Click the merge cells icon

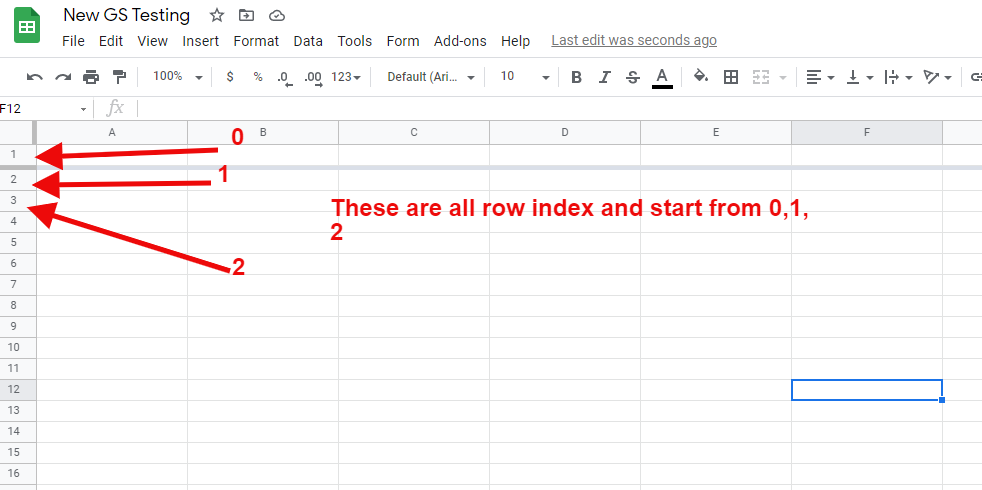(x=760, y=77)
